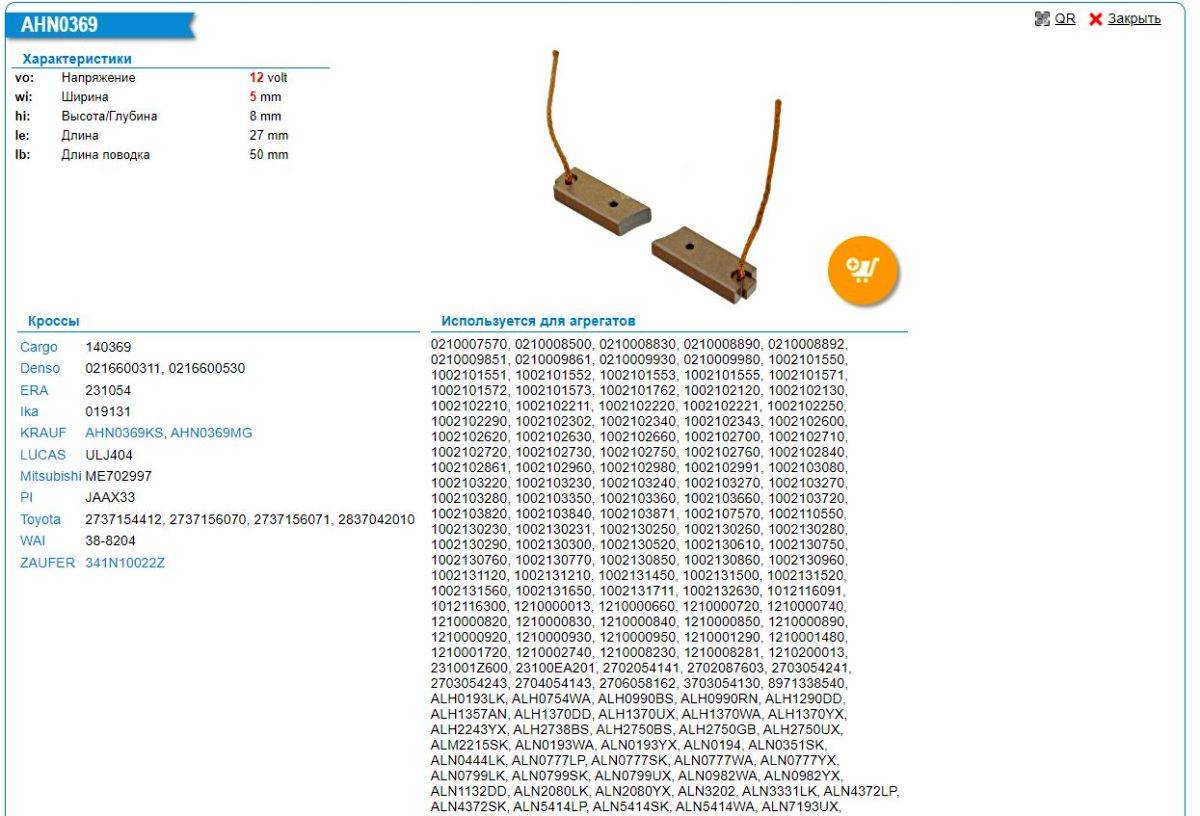Screen dimensions: 1200x816
Task: Open KRAUF part AHN0369KS
Action: (x=124, y=433)
